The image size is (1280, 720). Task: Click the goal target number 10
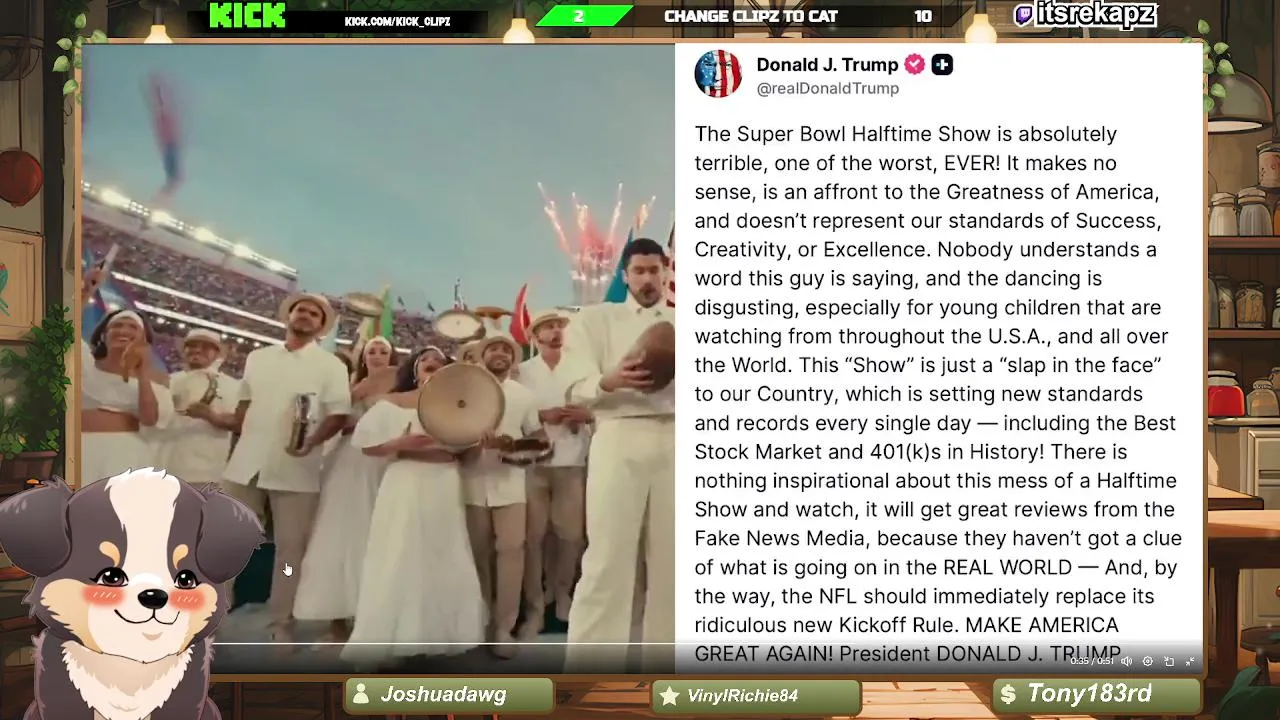pos(923,16)
